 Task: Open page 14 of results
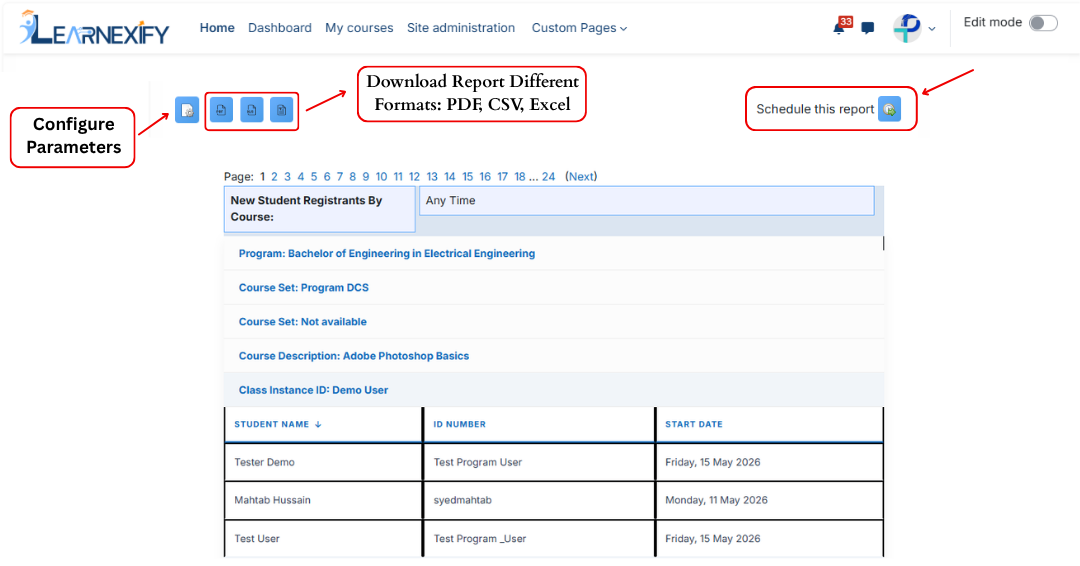(x=450, y=177)
